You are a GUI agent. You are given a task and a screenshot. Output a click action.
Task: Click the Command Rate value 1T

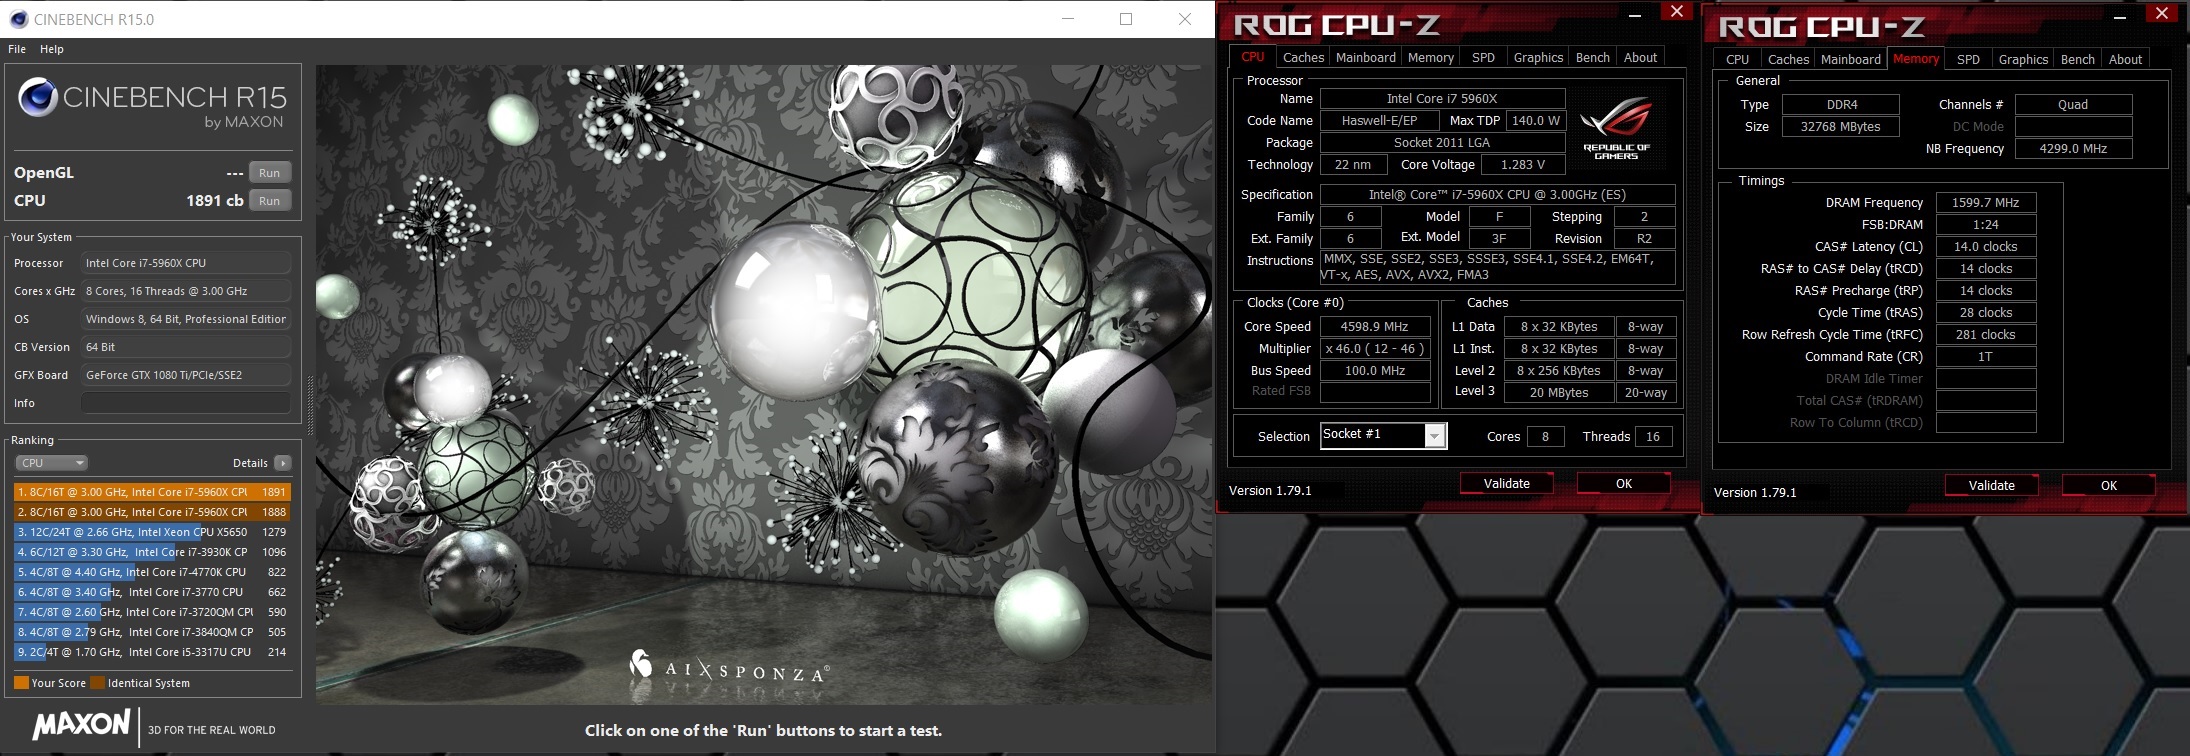1986,357
